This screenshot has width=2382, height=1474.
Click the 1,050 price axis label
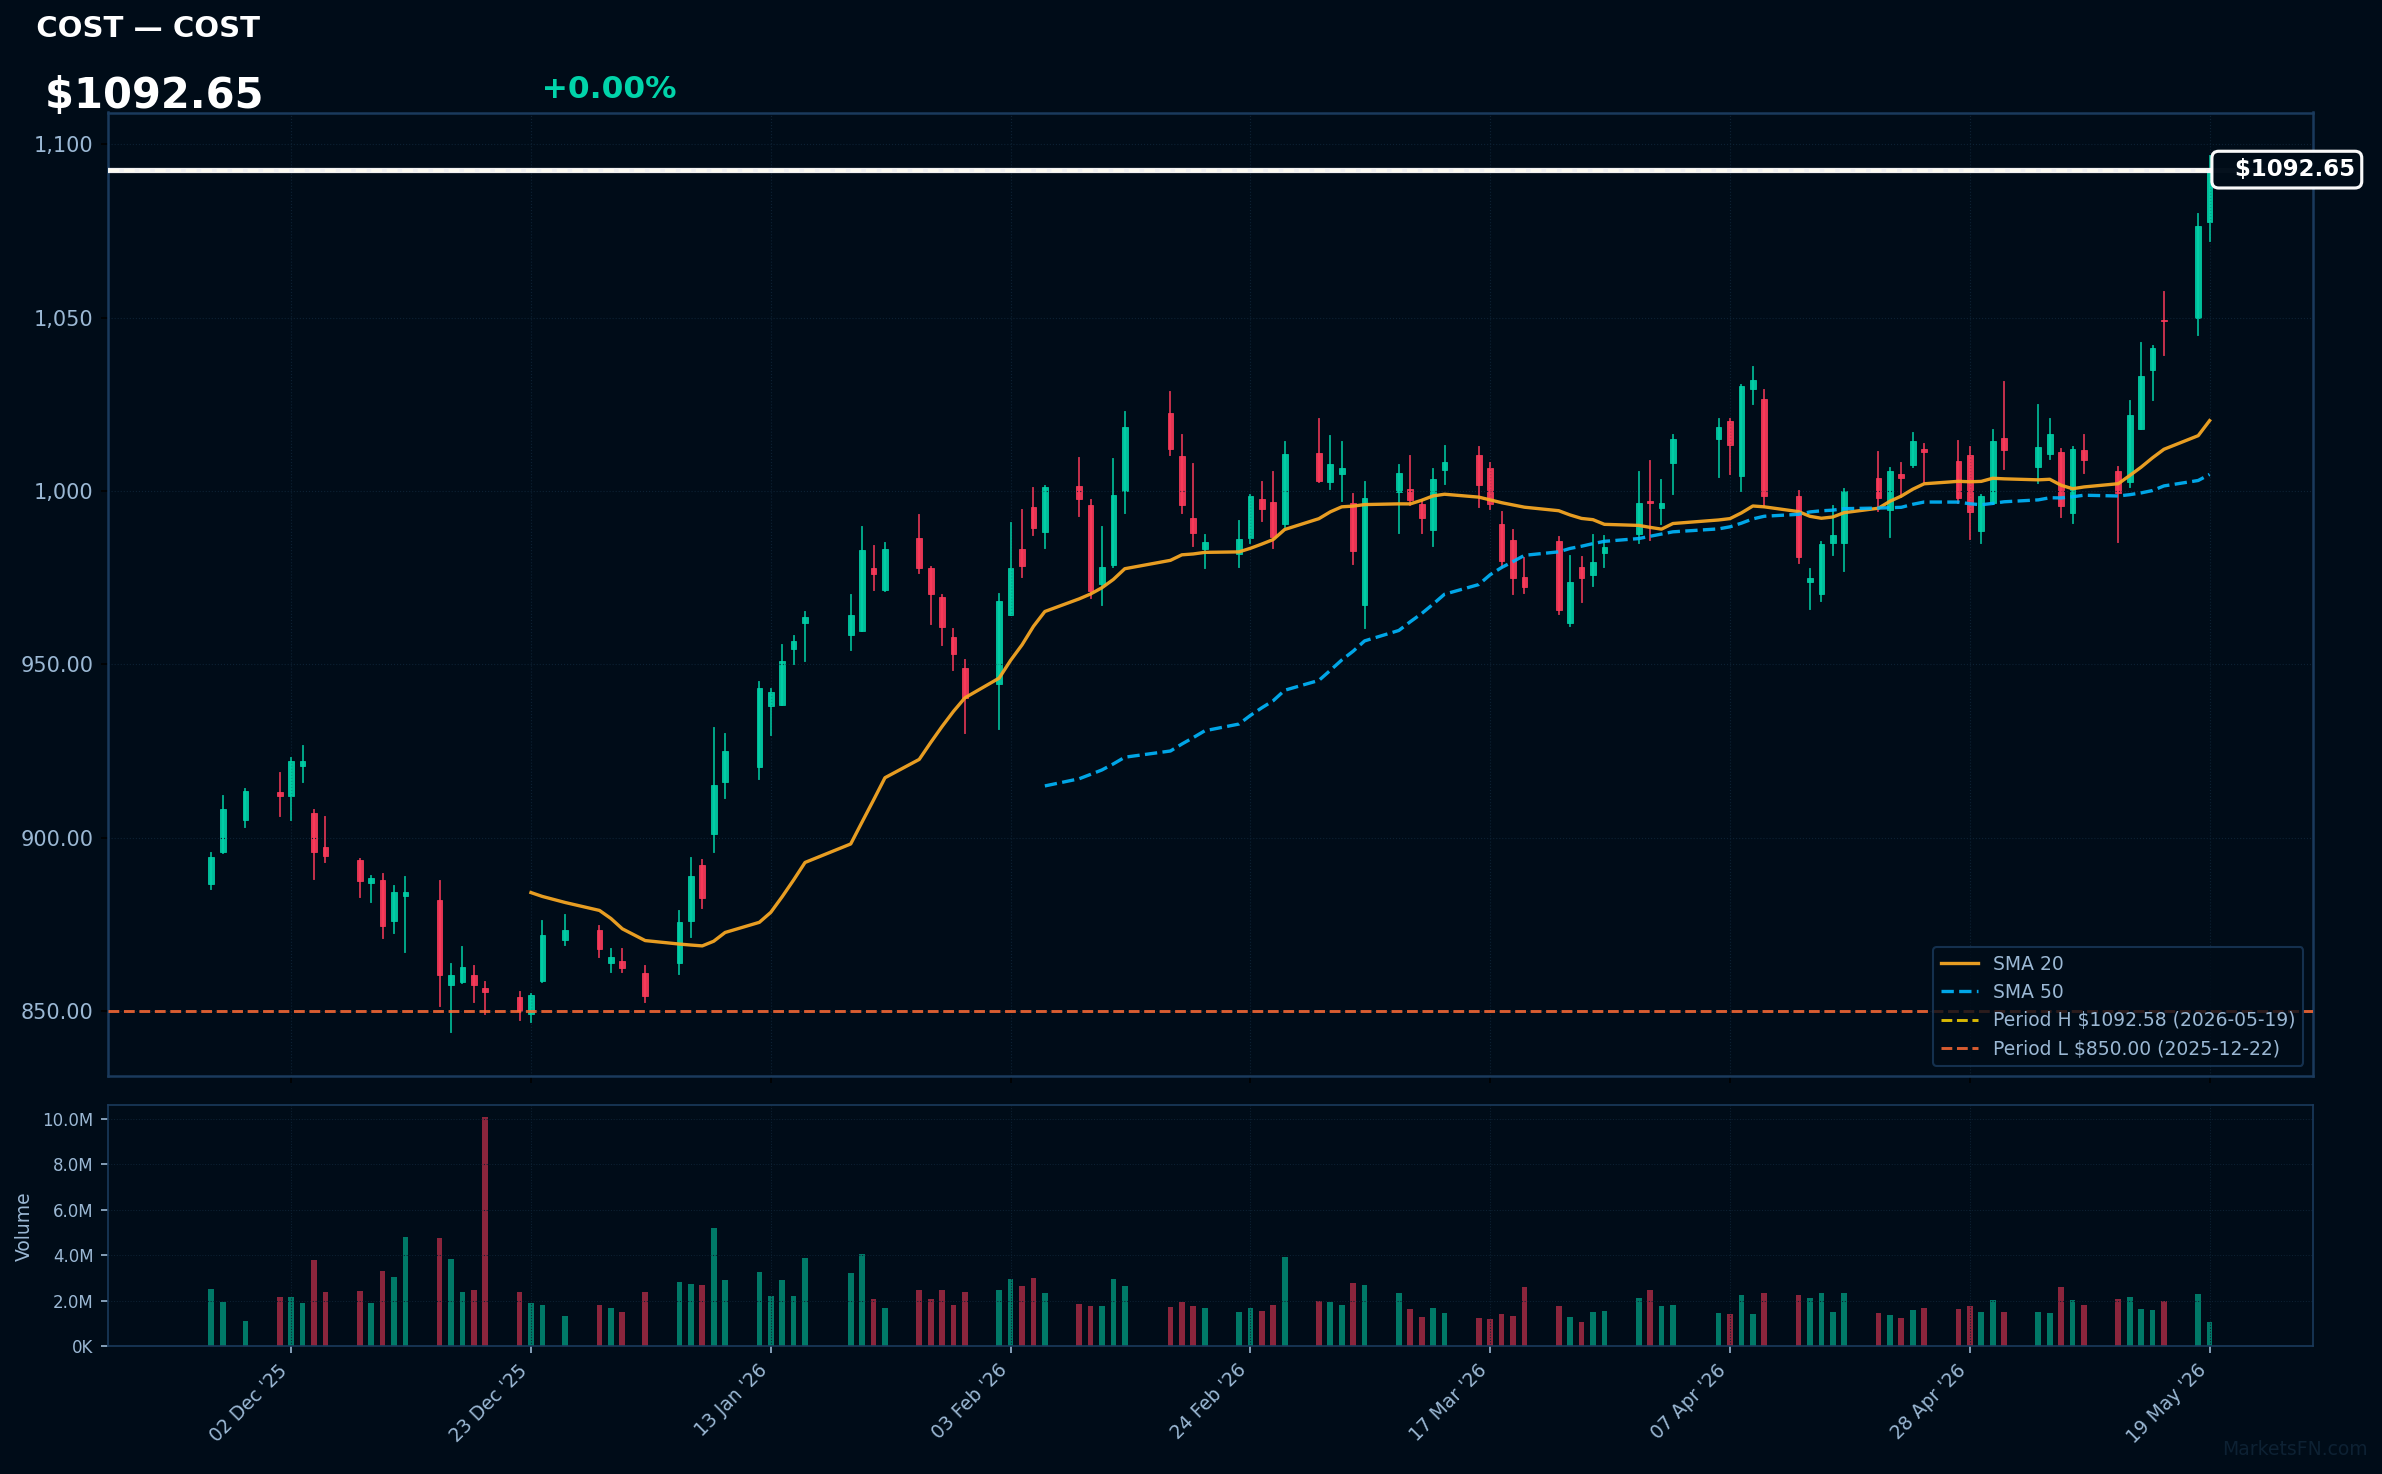pos(63,318)
